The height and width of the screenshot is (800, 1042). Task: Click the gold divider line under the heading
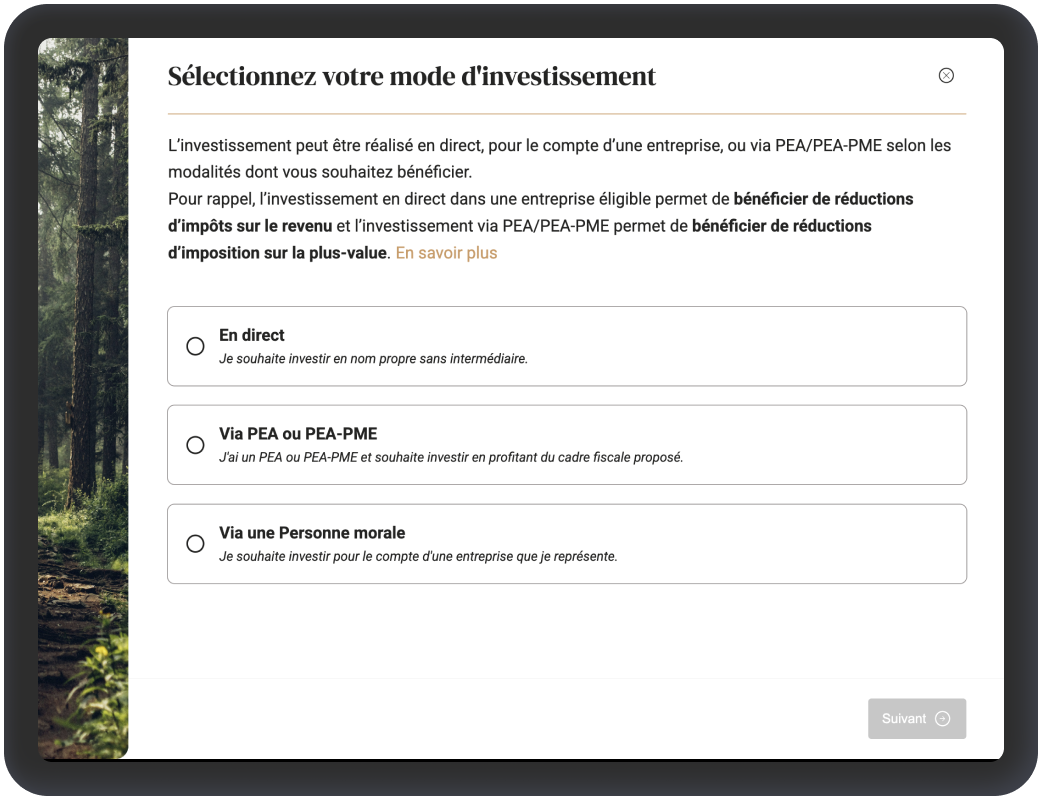point(566,114)
